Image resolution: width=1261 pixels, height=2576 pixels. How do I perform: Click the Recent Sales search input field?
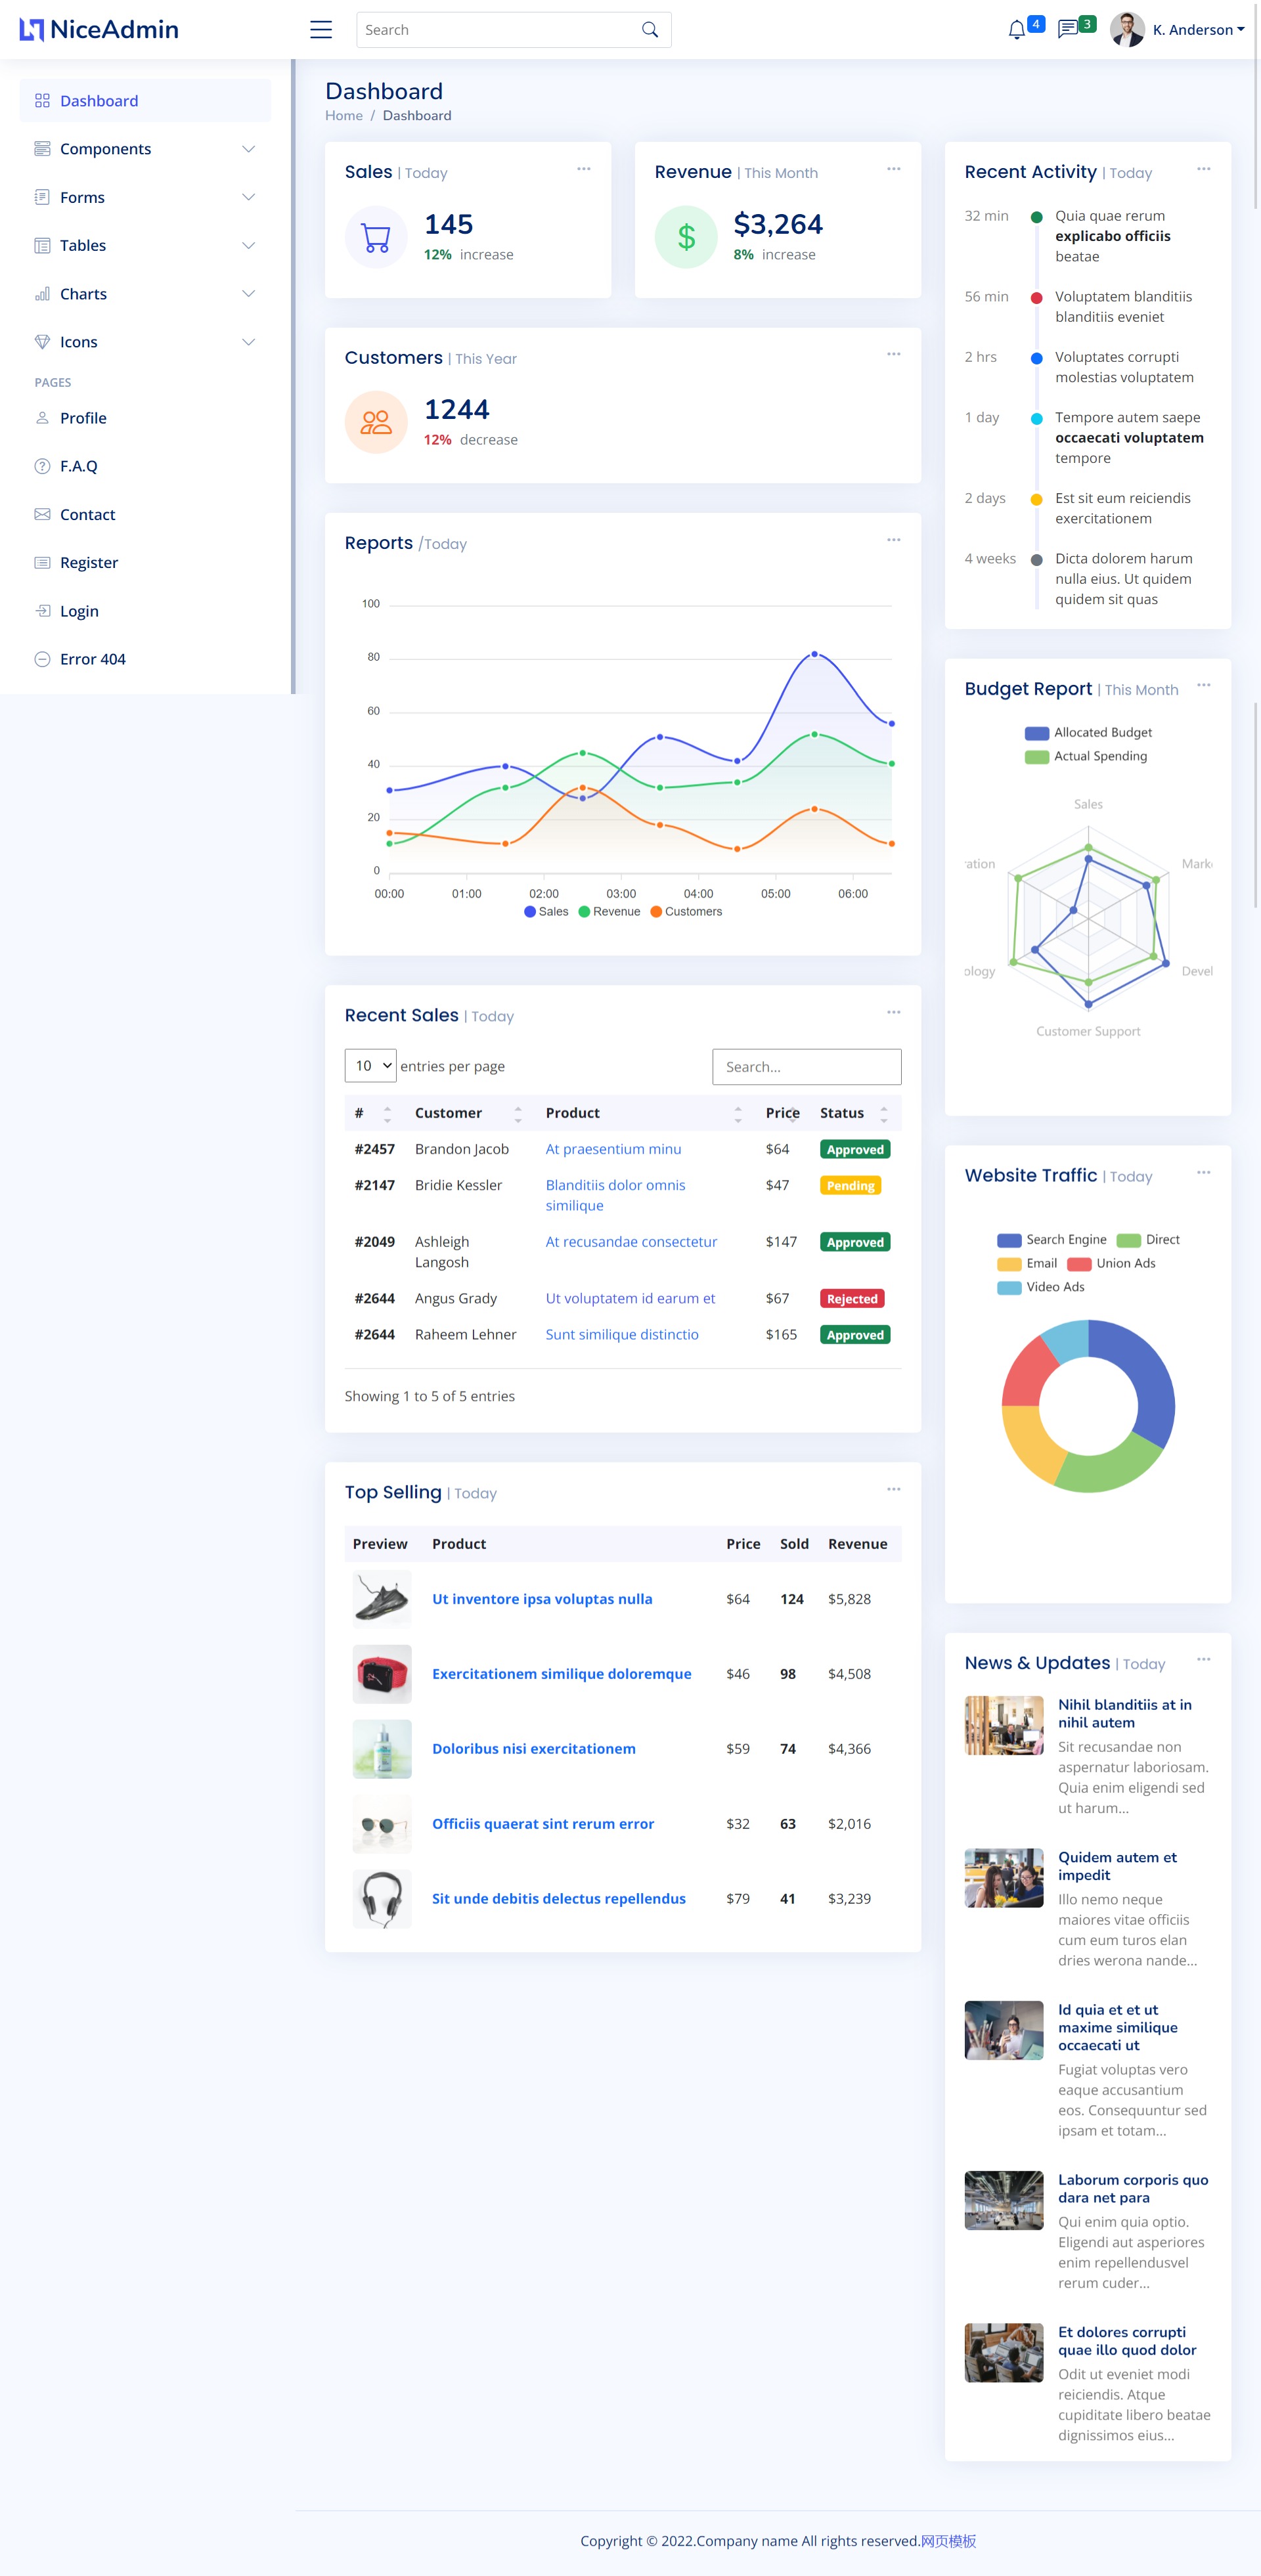807,1064
